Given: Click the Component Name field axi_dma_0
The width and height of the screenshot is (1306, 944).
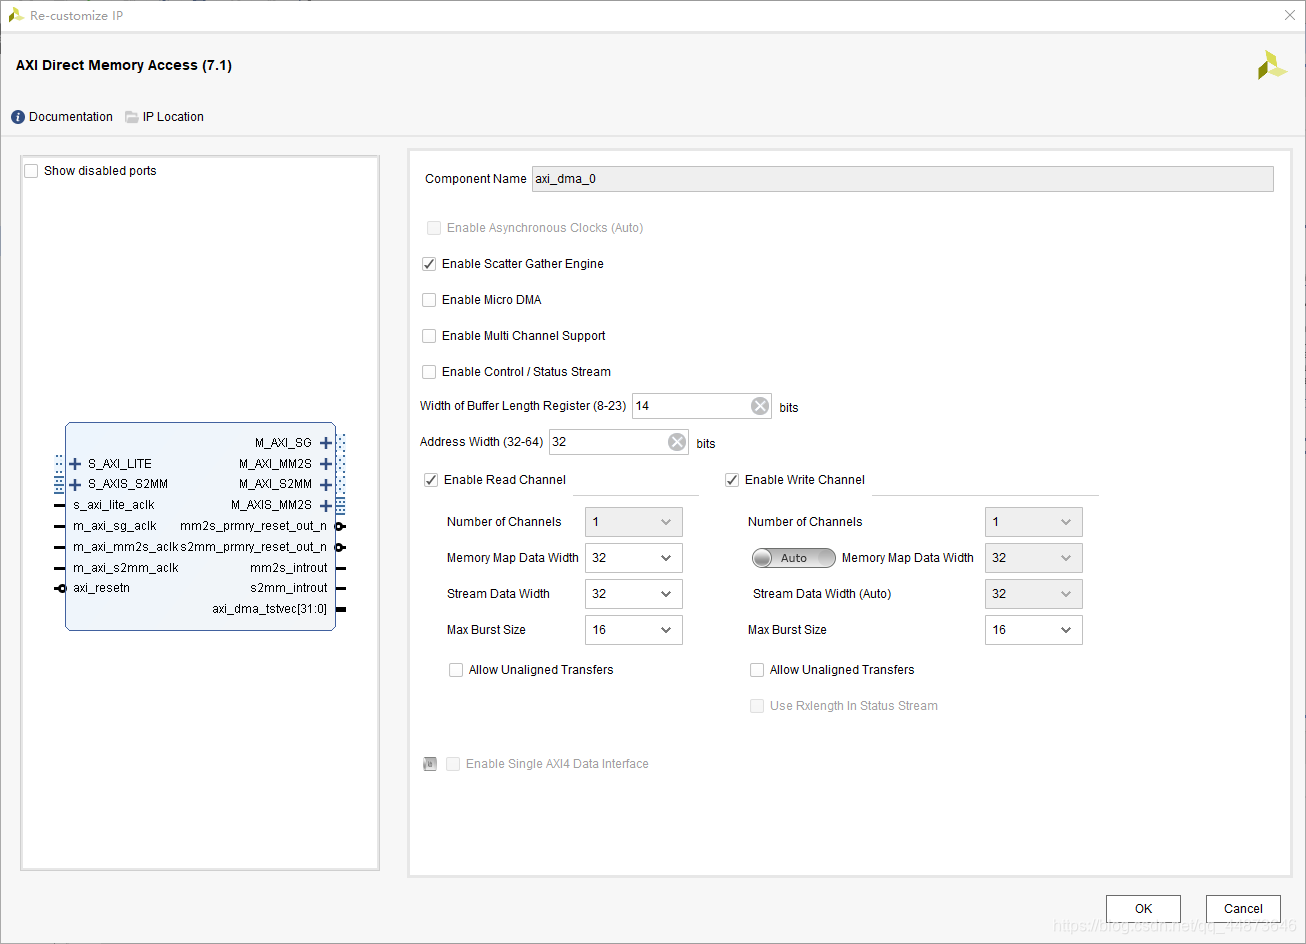Looking at the screenshot, I should [903, 179].
